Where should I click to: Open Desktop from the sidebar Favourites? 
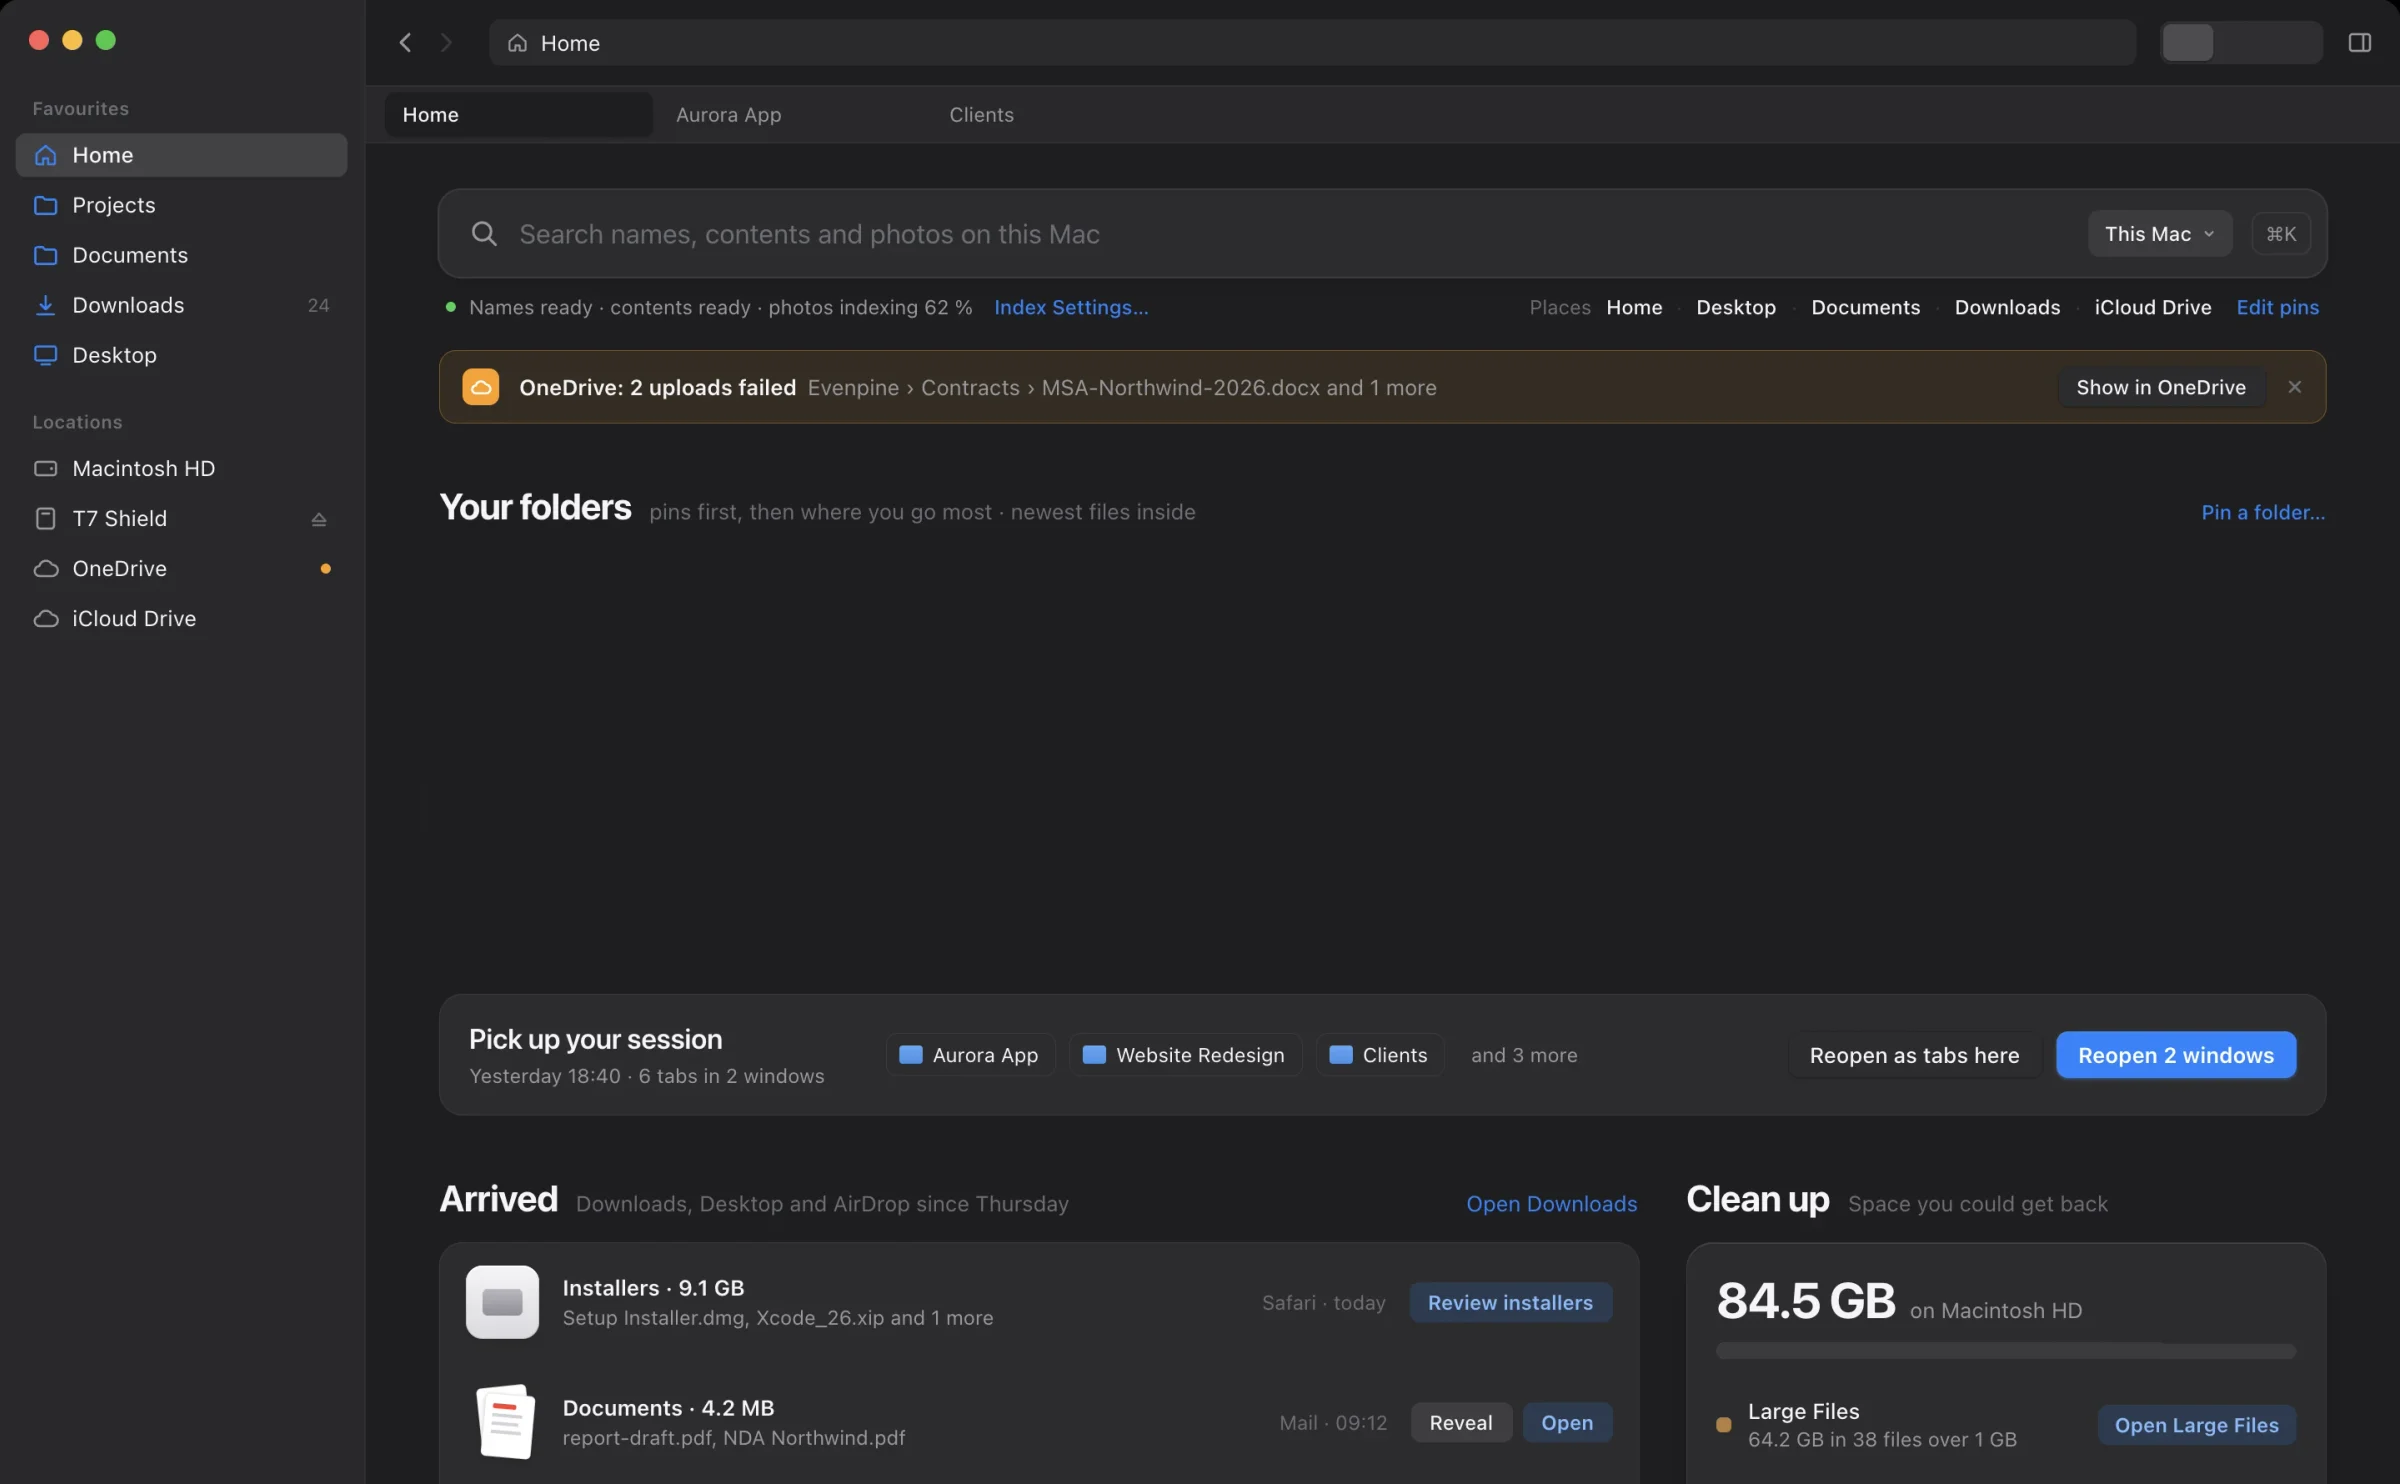click(181, 355)
